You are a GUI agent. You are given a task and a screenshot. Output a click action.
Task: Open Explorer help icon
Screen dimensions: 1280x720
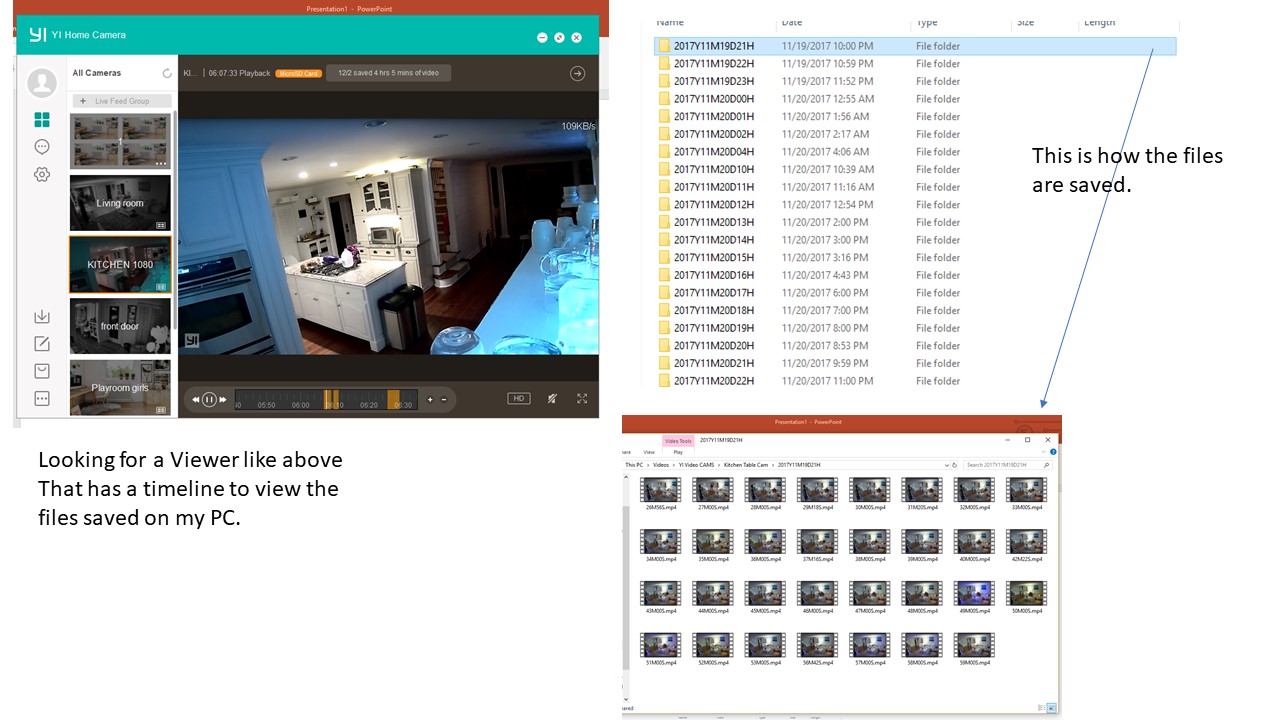(1053, 452)
